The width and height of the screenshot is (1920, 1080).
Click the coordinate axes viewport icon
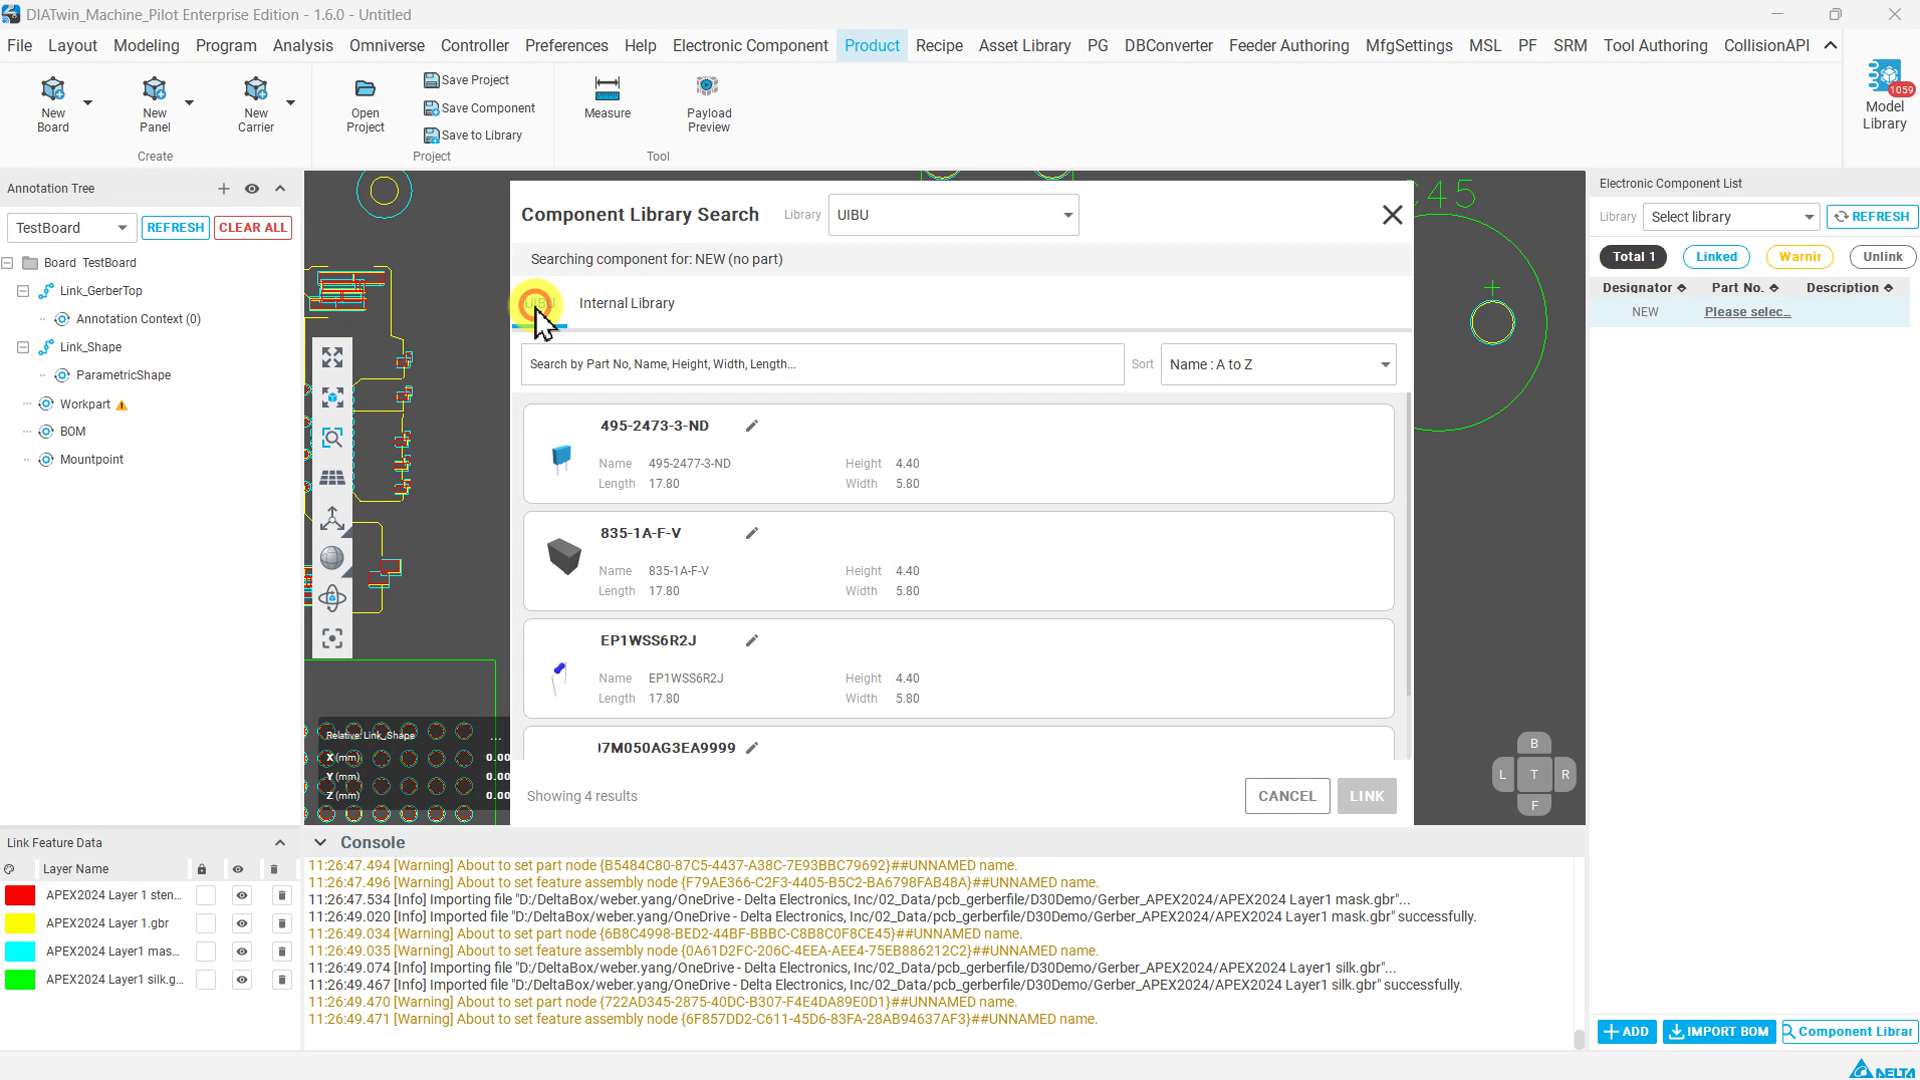pyautogui.click(x=332, y=518)
